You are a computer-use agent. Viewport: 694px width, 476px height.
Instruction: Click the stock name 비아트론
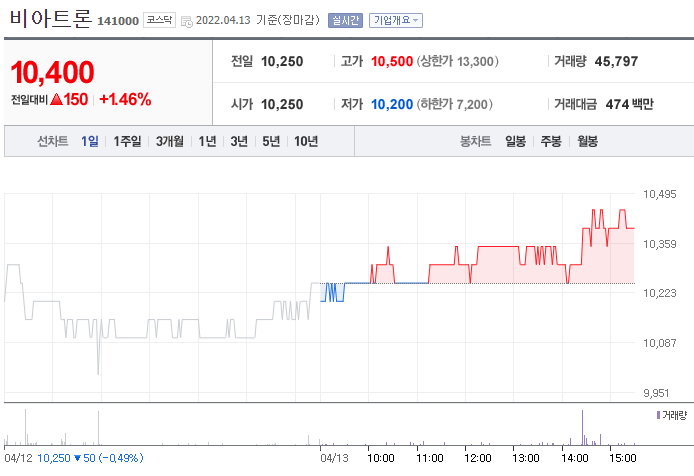tap(50, 19)
